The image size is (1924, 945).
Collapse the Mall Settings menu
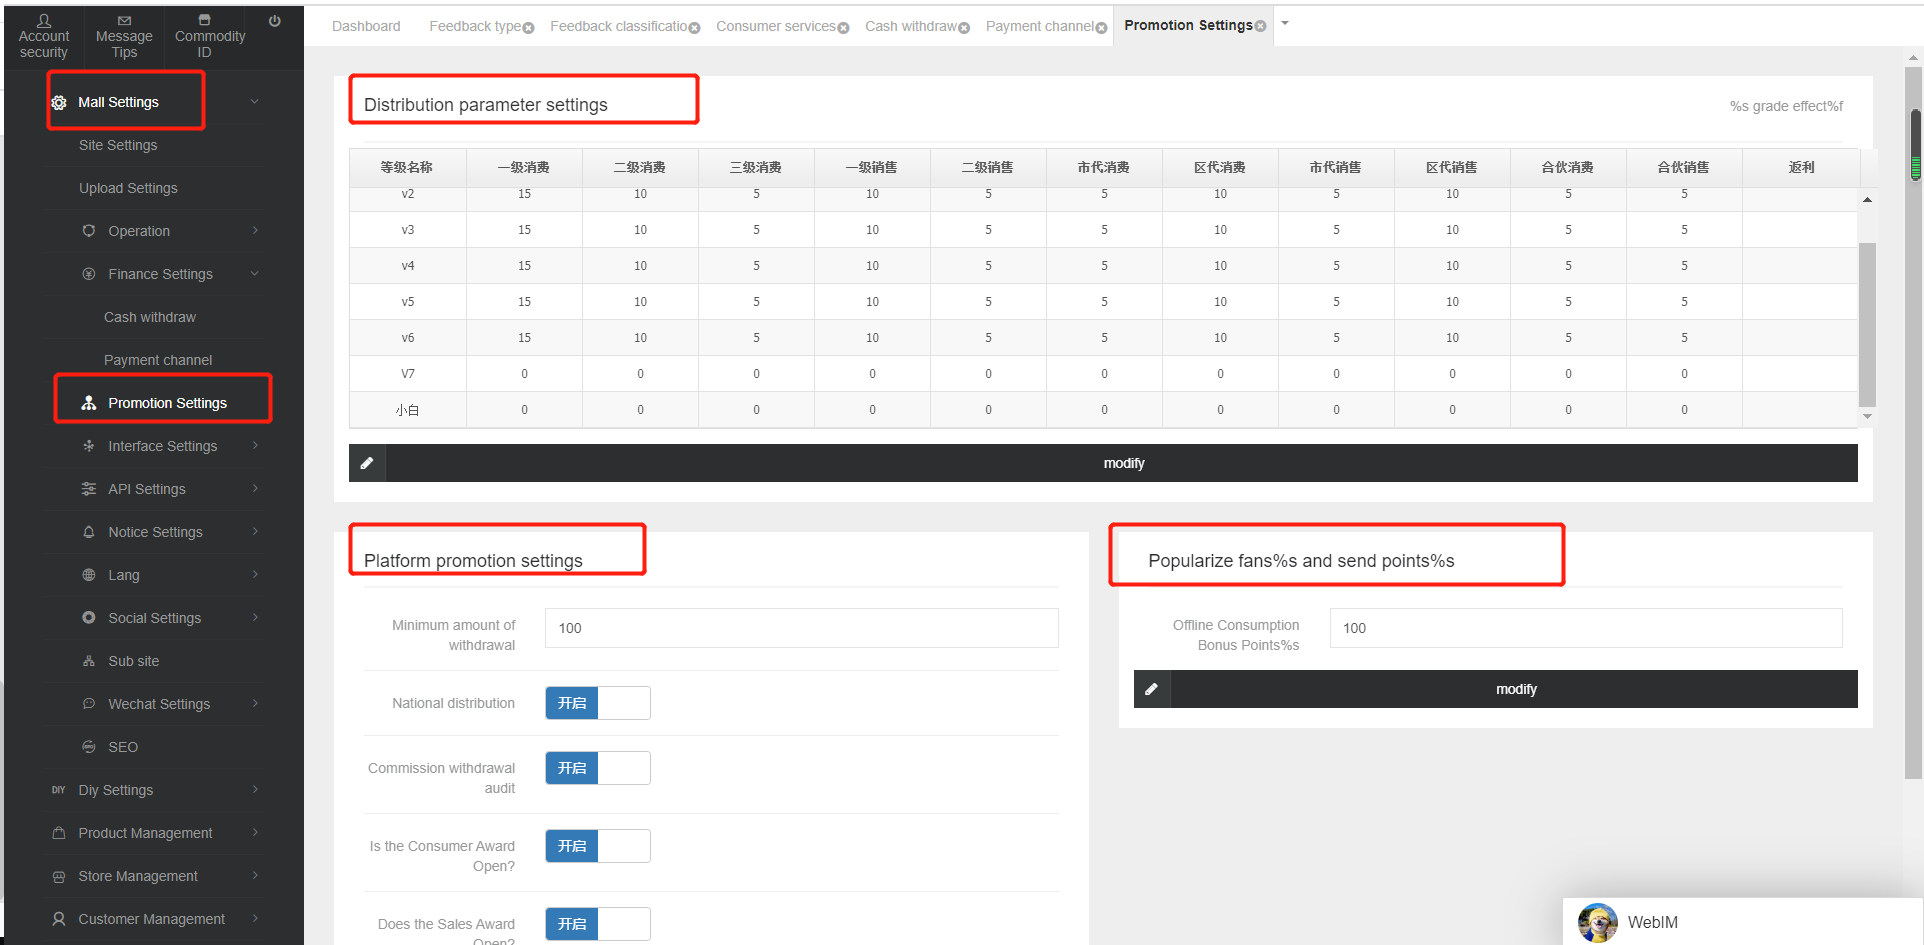click(x=255, y=102)
